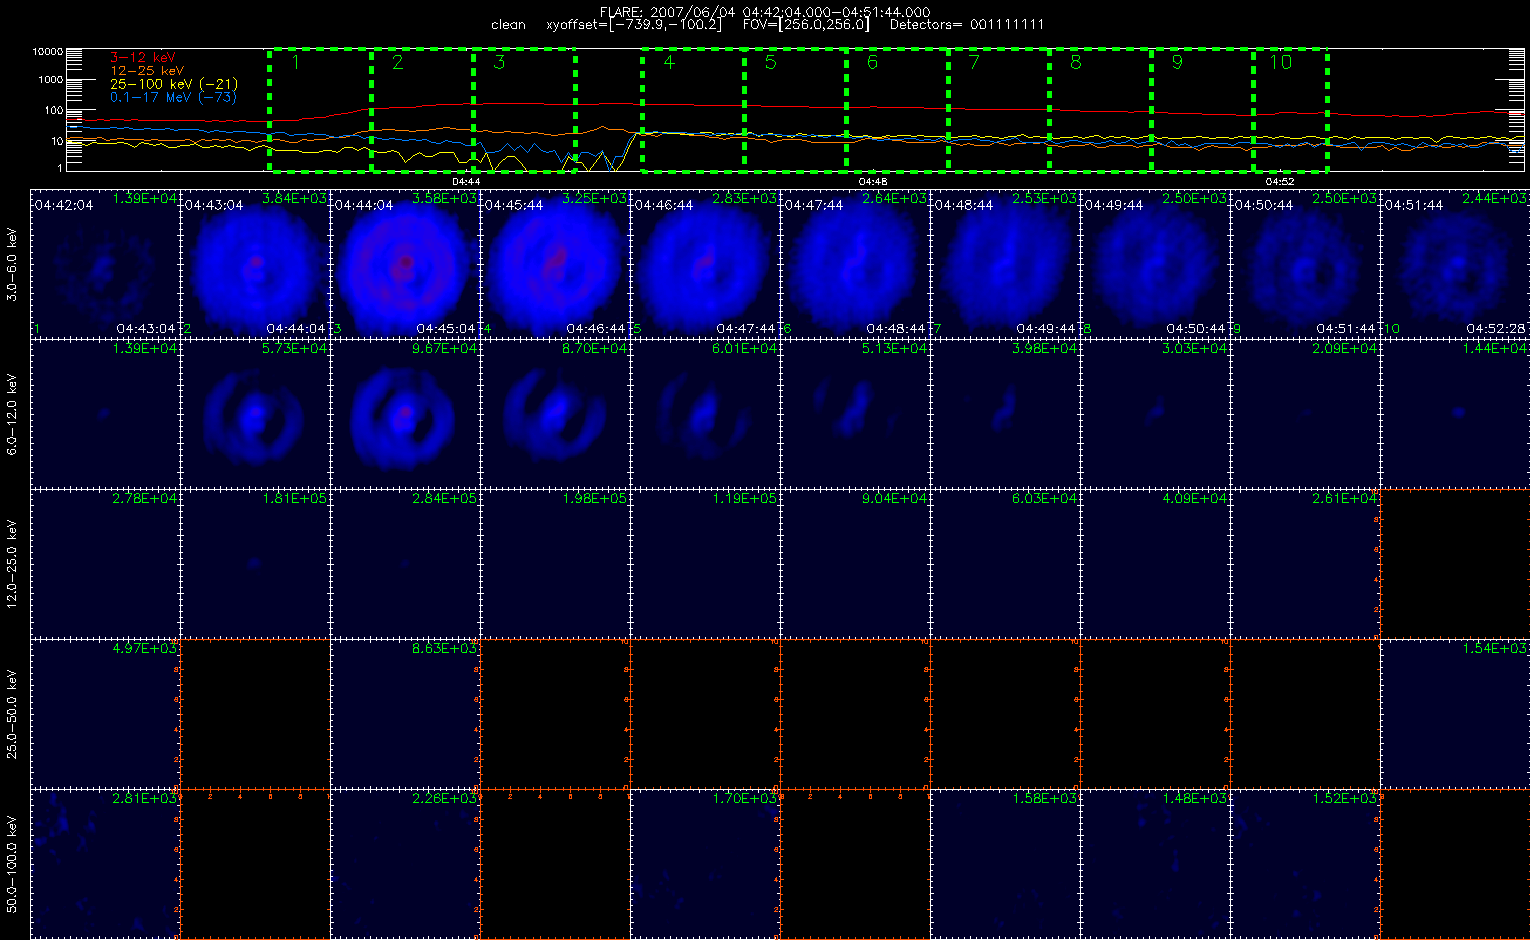Click the '1.52E+03' peak value
The height and width of the screenshot is (940, 1530).
pos(1345,799)
